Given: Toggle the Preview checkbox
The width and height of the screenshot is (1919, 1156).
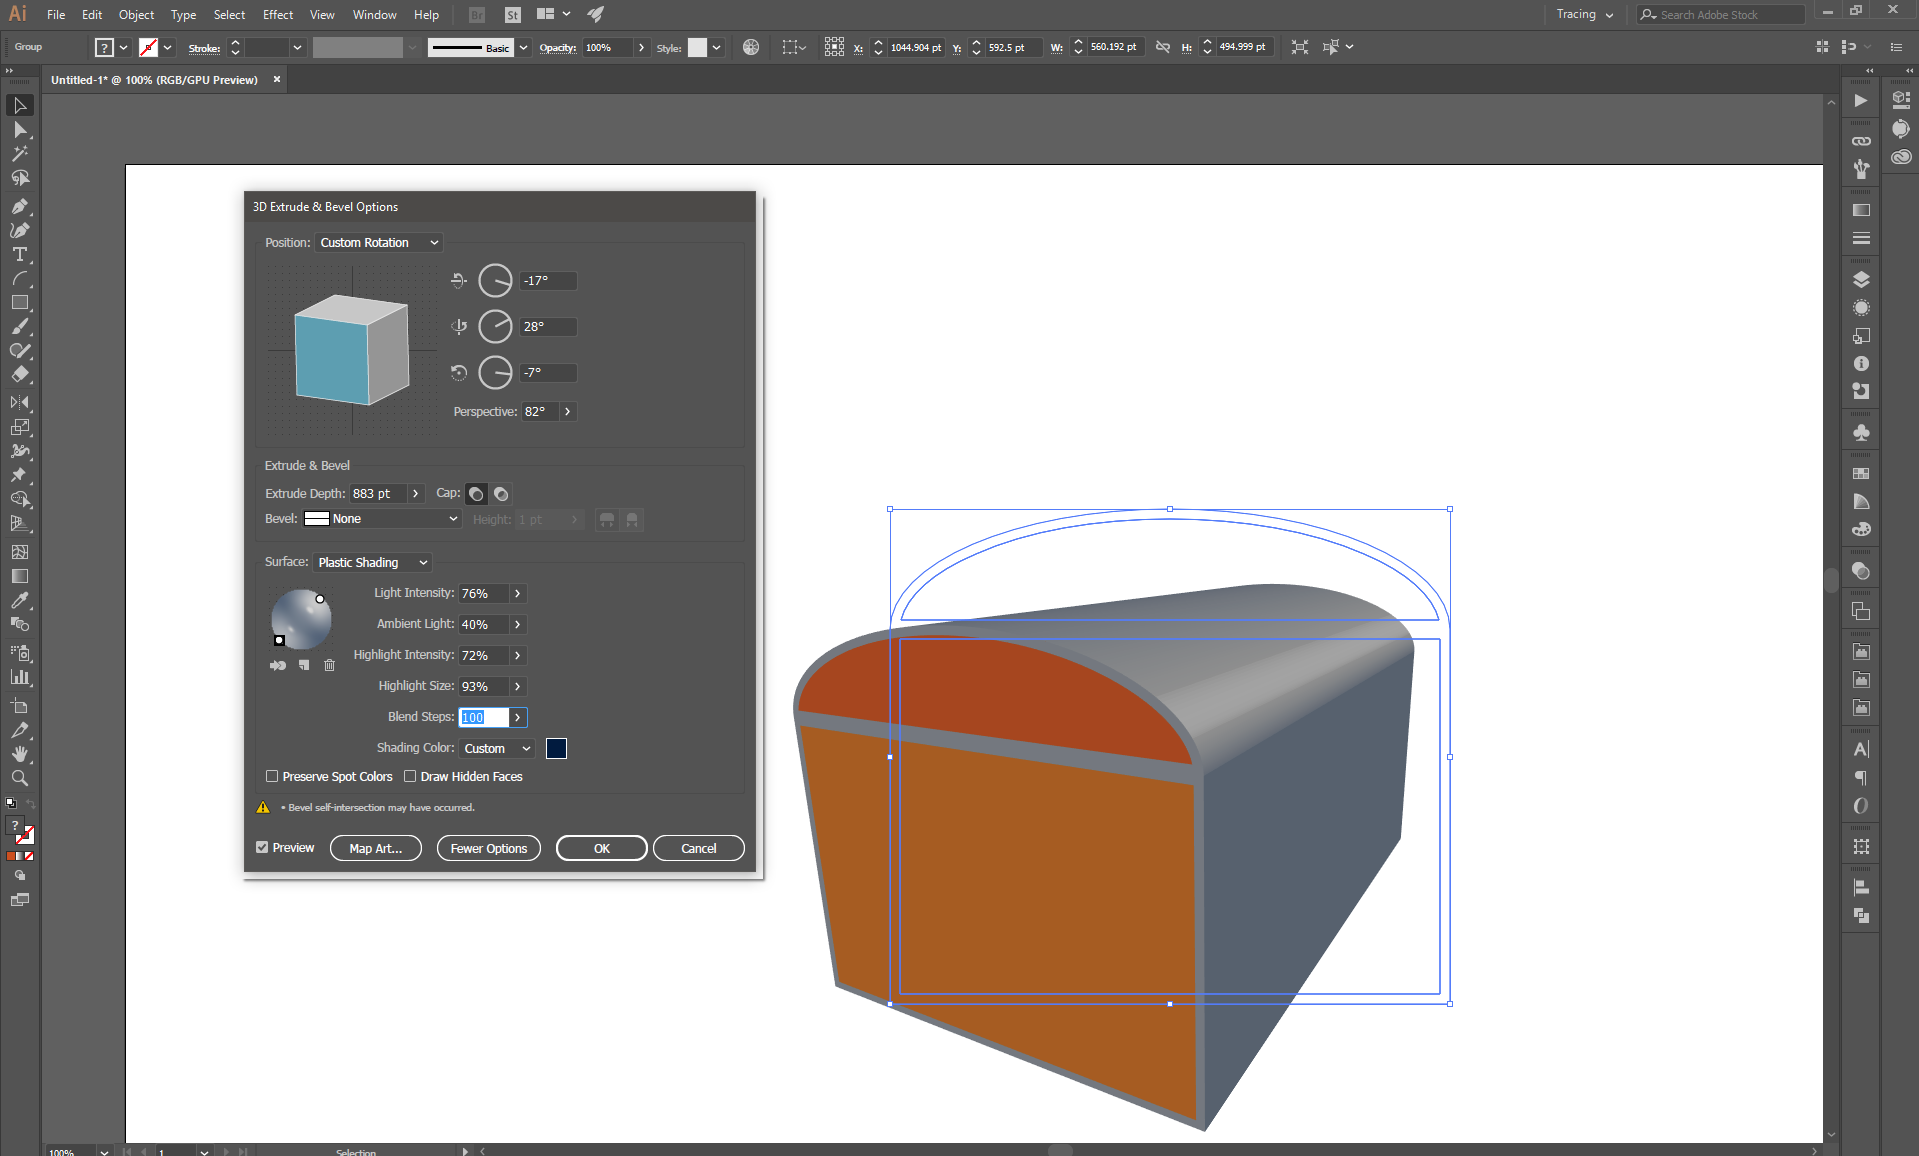Looking at the screenshot, I should (262, 847).
